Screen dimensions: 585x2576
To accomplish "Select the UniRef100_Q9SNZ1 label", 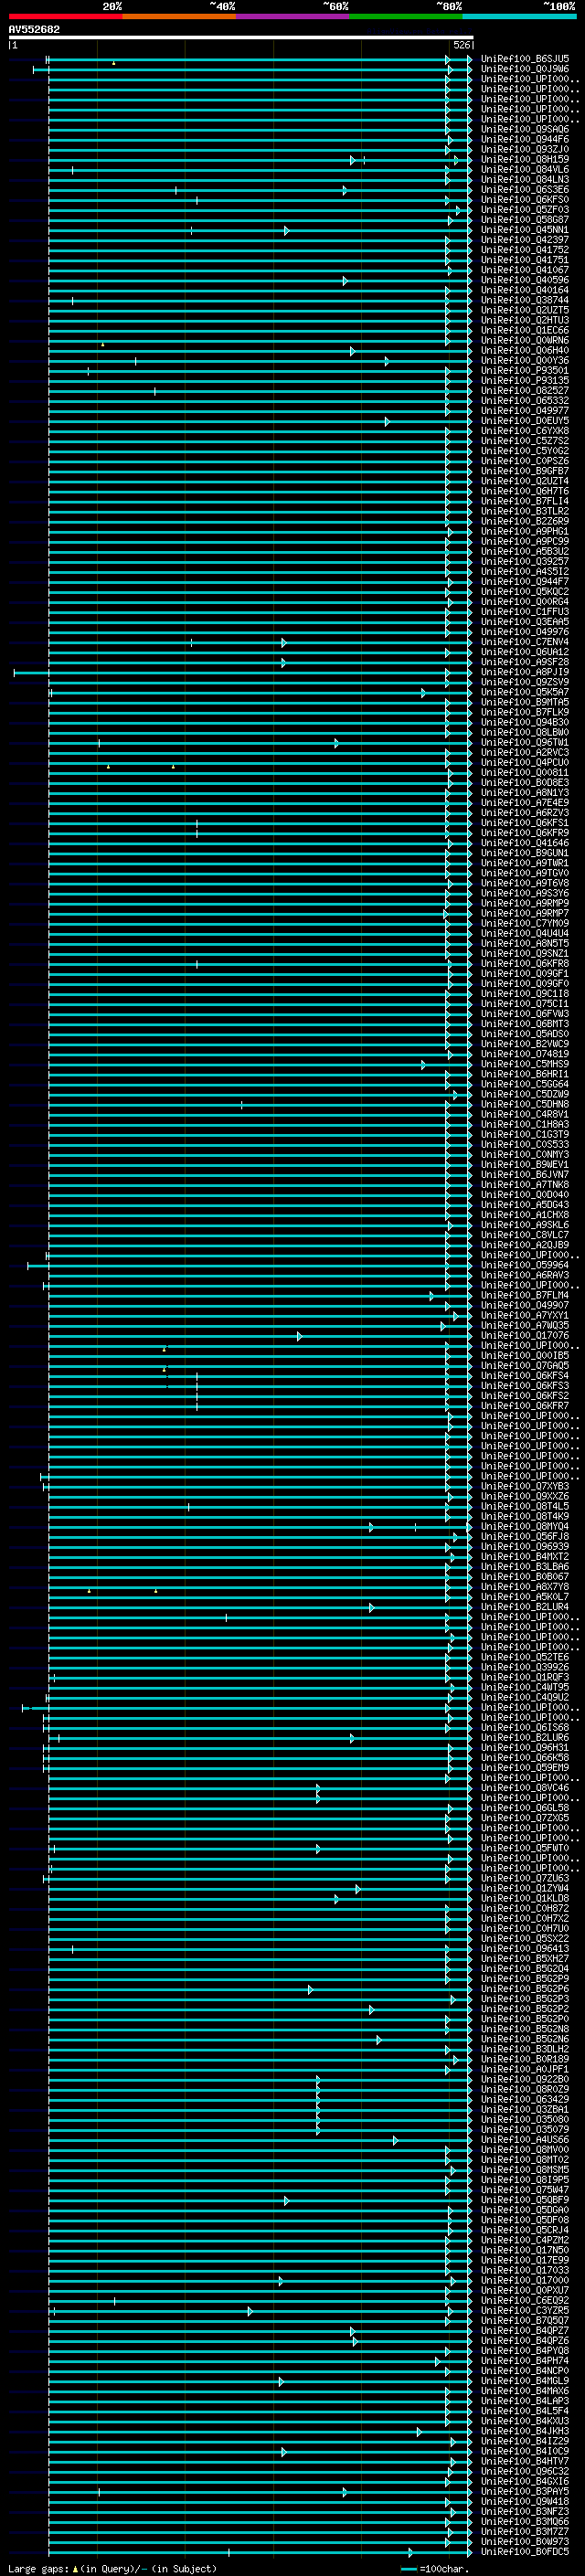I will click(x=525, y=953).
